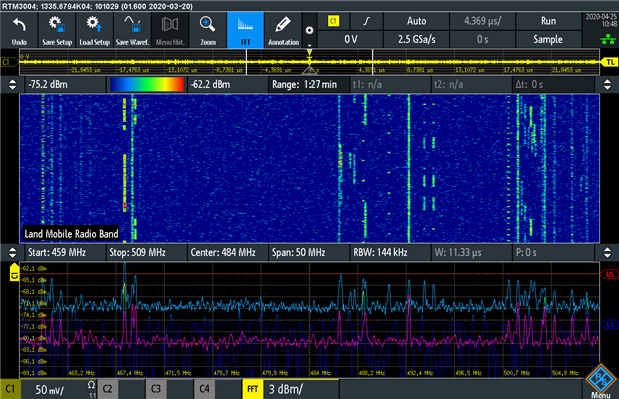Image resolution: width=619 pixels, height=399 pixels.
Task: Click the Δt: 0 s field
Action: coord(553,84)
